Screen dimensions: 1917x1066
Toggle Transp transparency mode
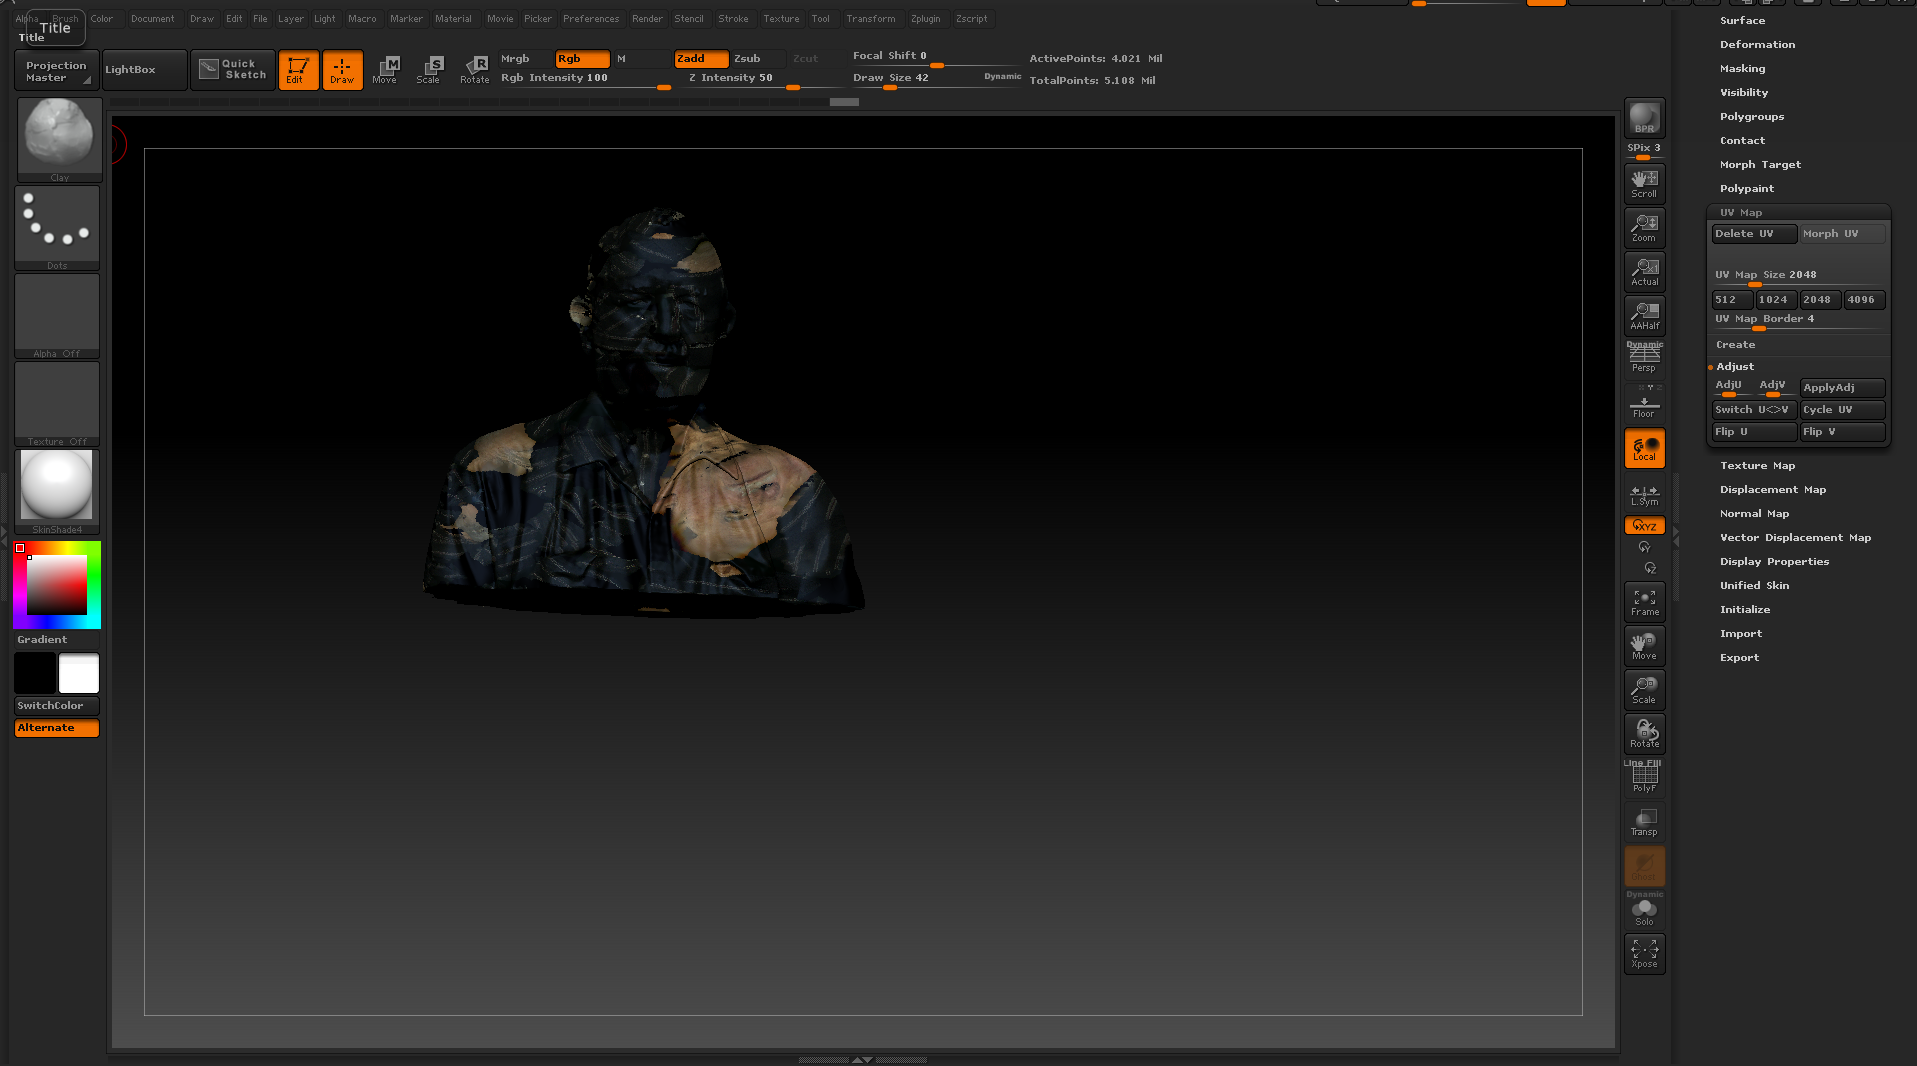point(1644,822)
